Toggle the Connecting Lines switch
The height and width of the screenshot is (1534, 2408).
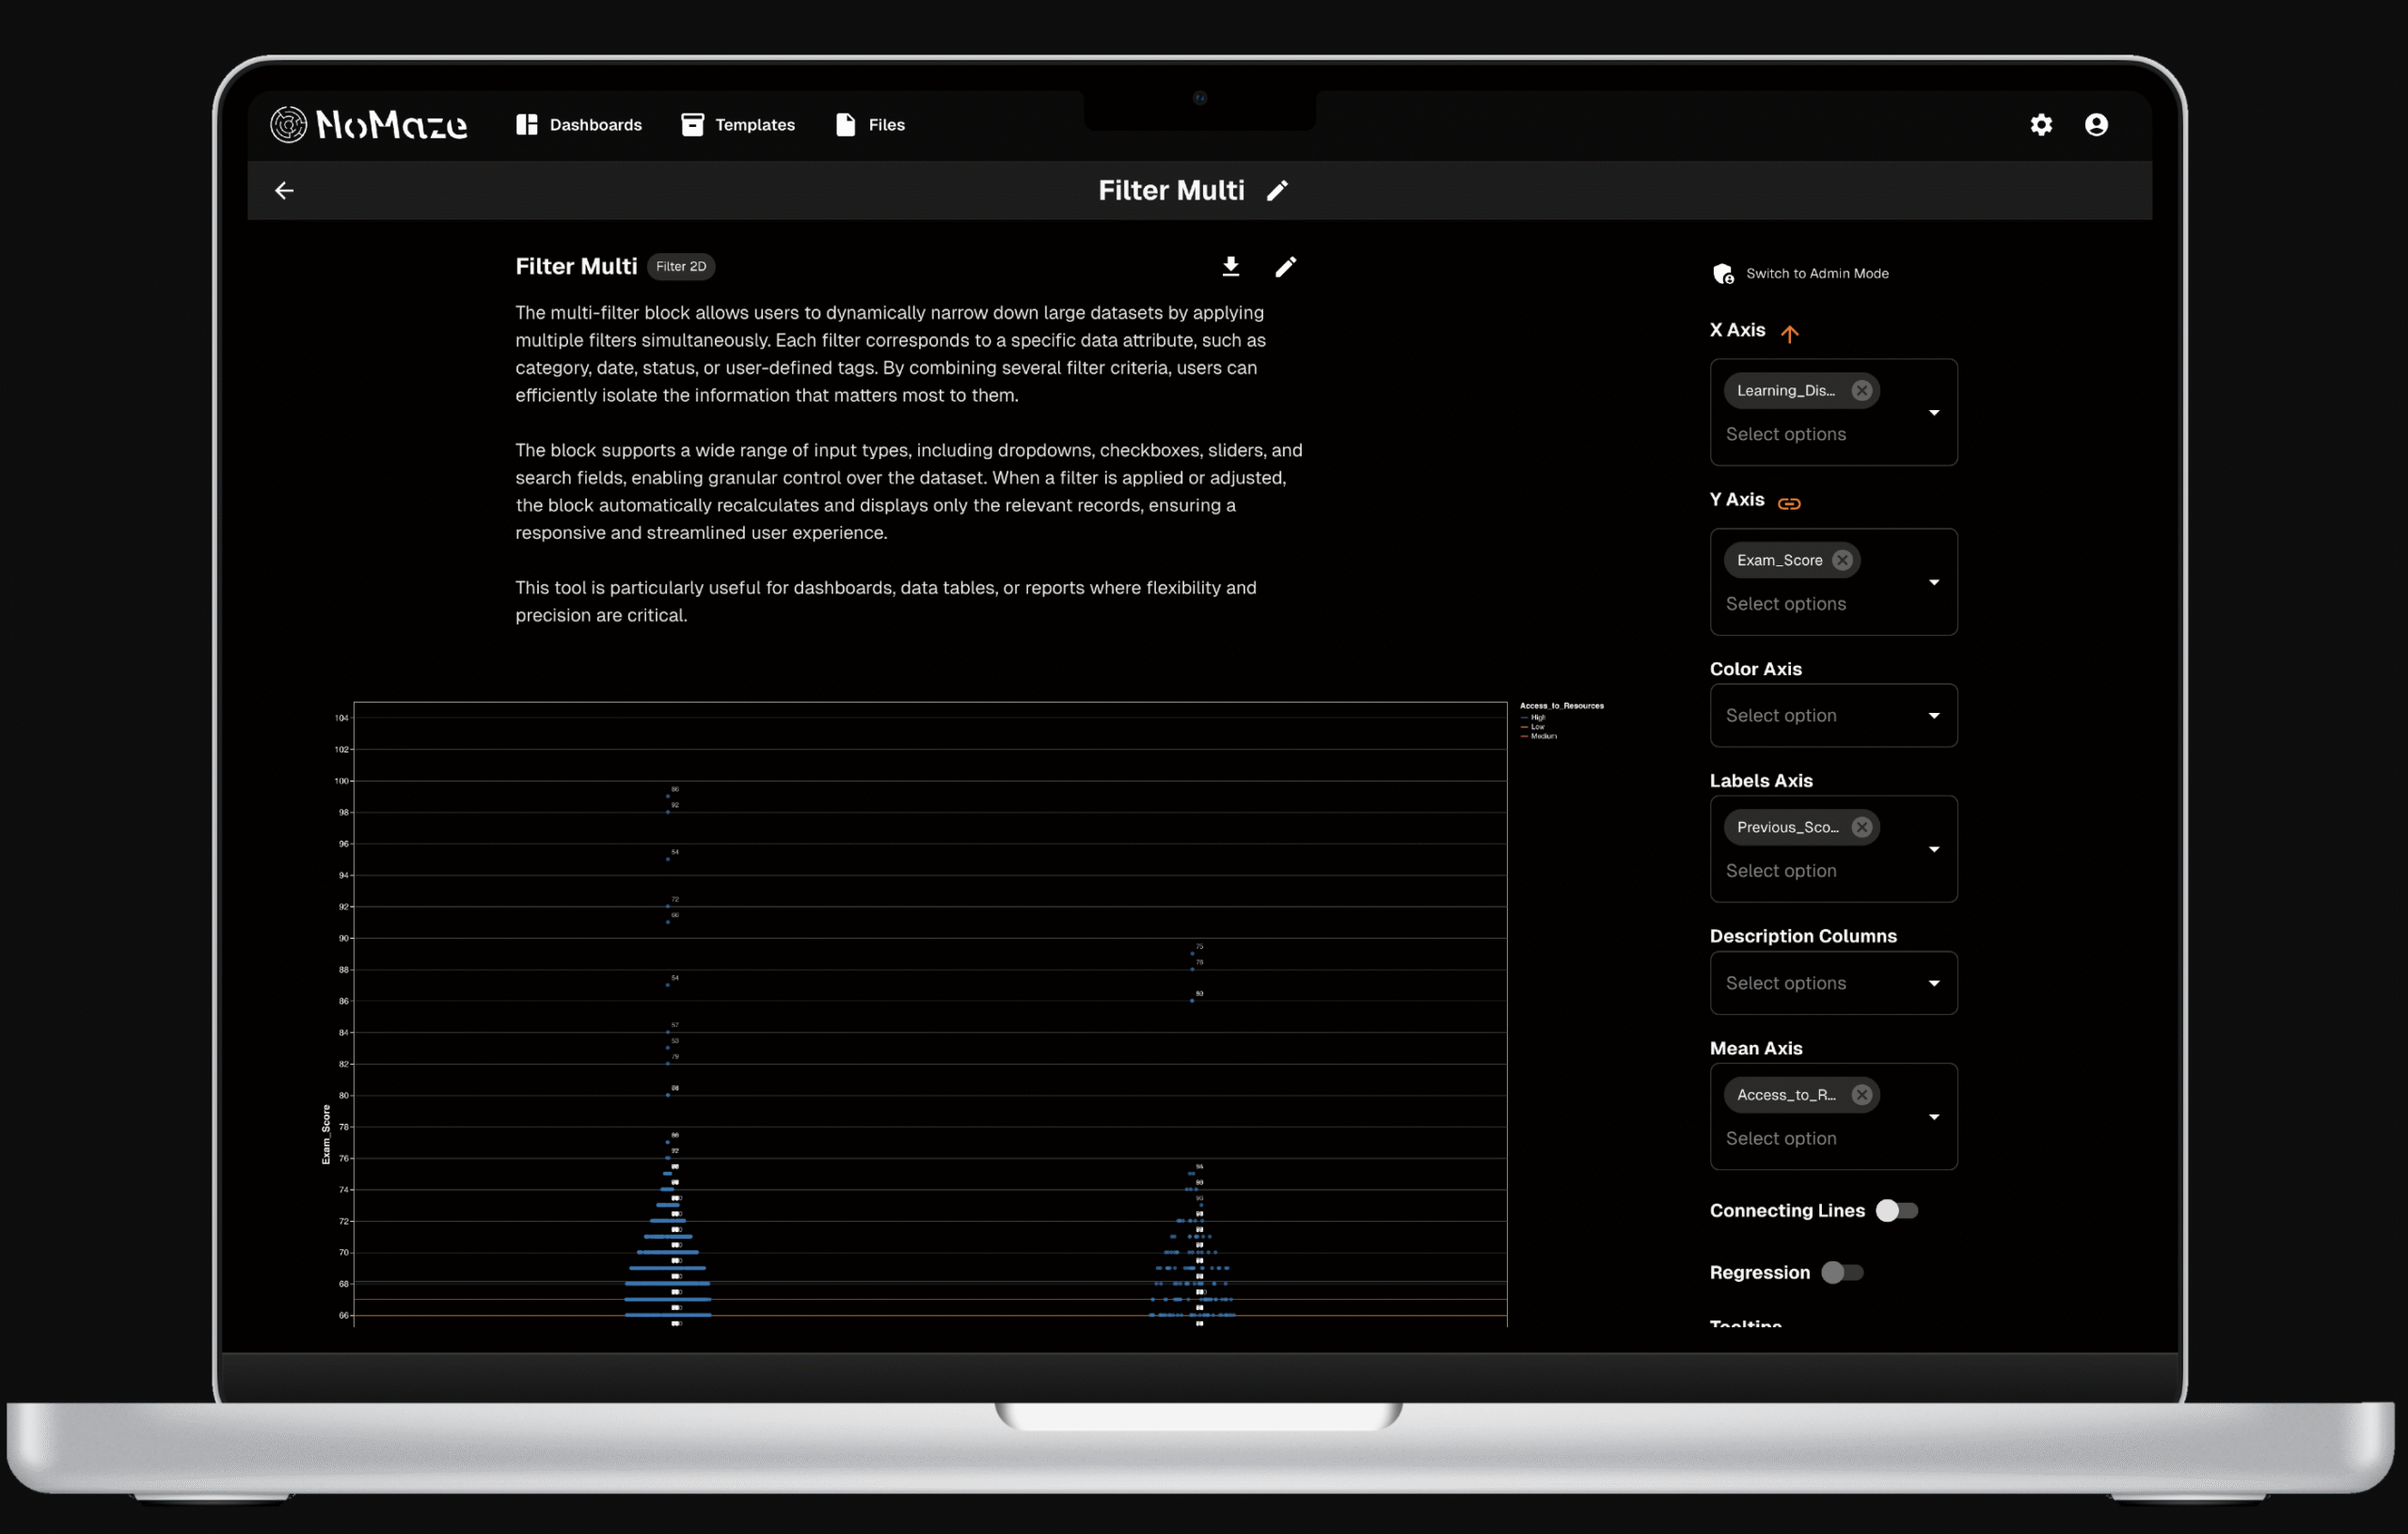[1896, 1211]
